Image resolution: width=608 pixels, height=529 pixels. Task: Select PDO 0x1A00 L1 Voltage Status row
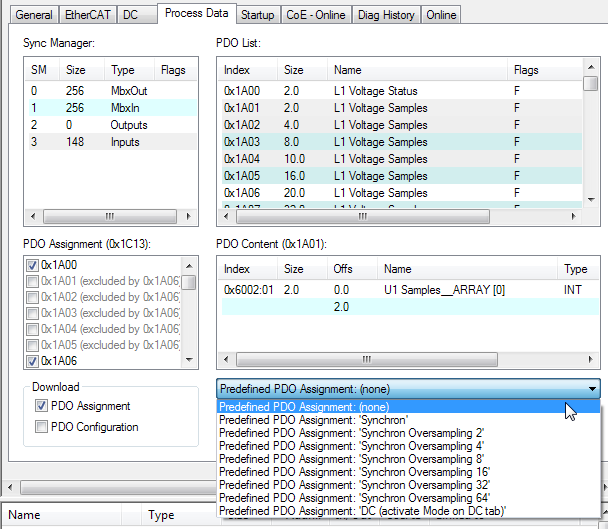pos(401,91)
